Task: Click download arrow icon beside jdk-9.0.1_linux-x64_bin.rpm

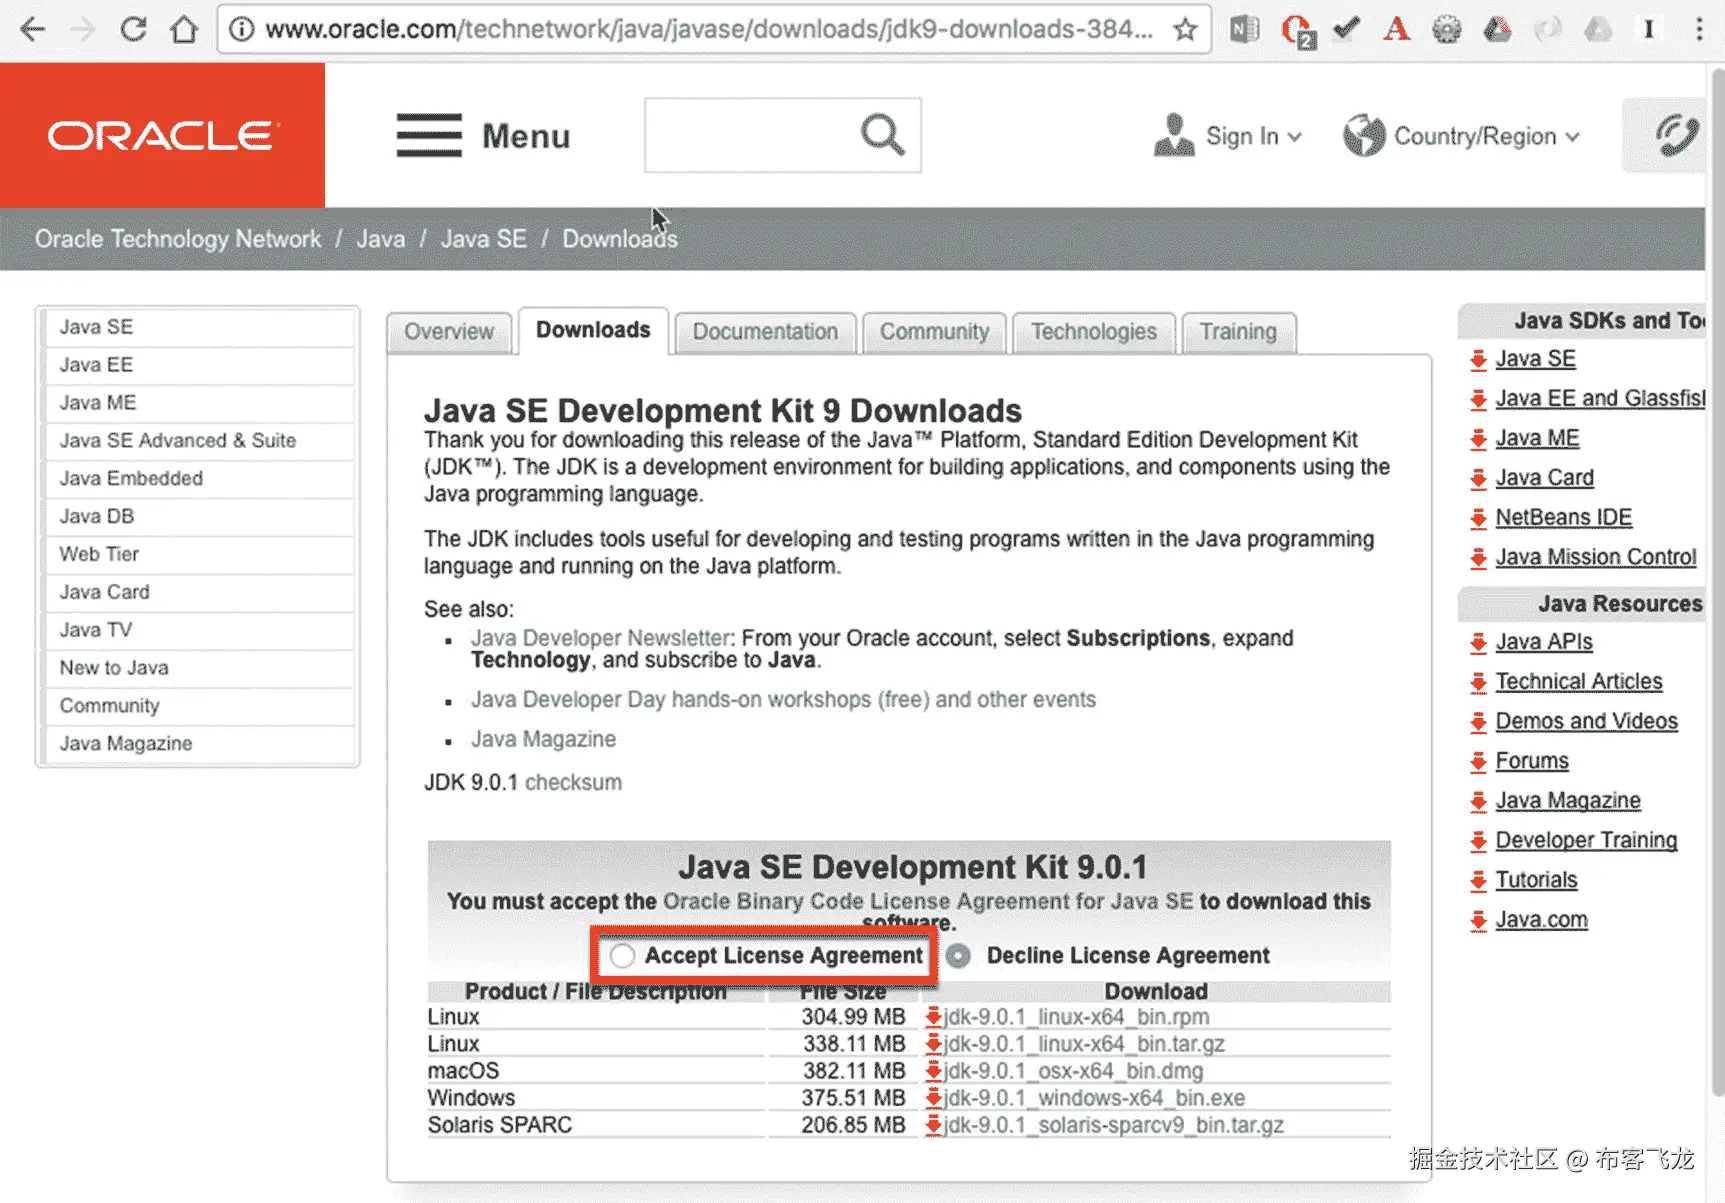Action: (933, 1017)
